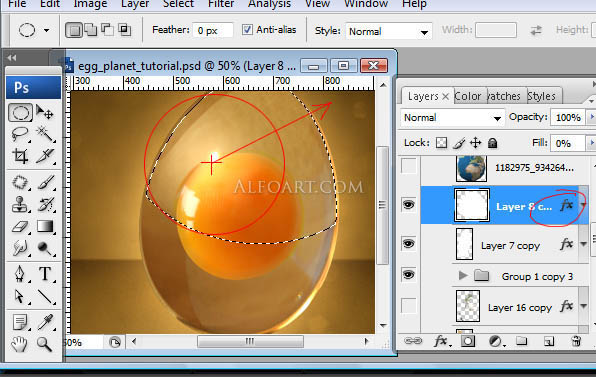The image size is (596, 377).
Task: Open the Image menu
Action: (x=90, y=4)
